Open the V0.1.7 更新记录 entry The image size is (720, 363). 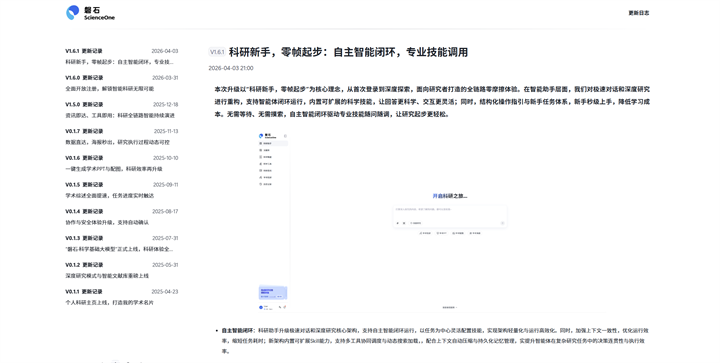(84, 131)
